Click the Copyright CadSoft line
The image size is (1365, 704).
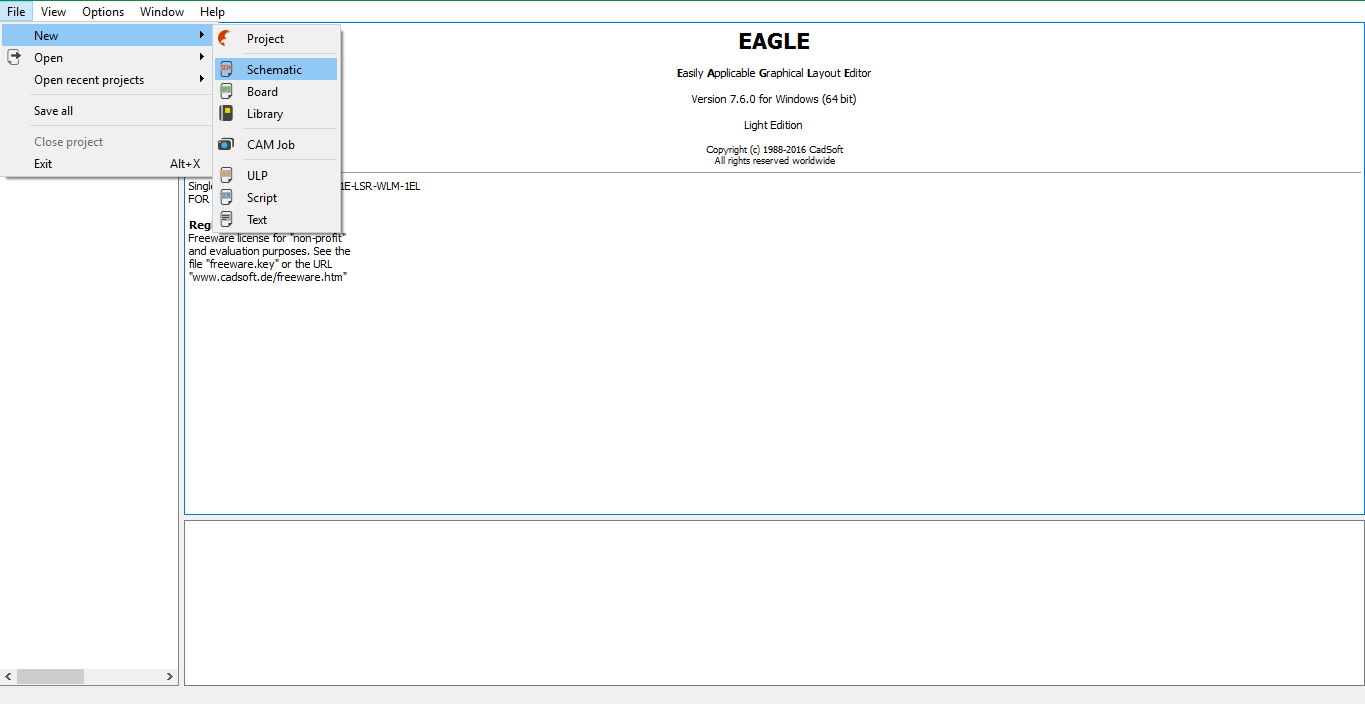pos(774,150)
